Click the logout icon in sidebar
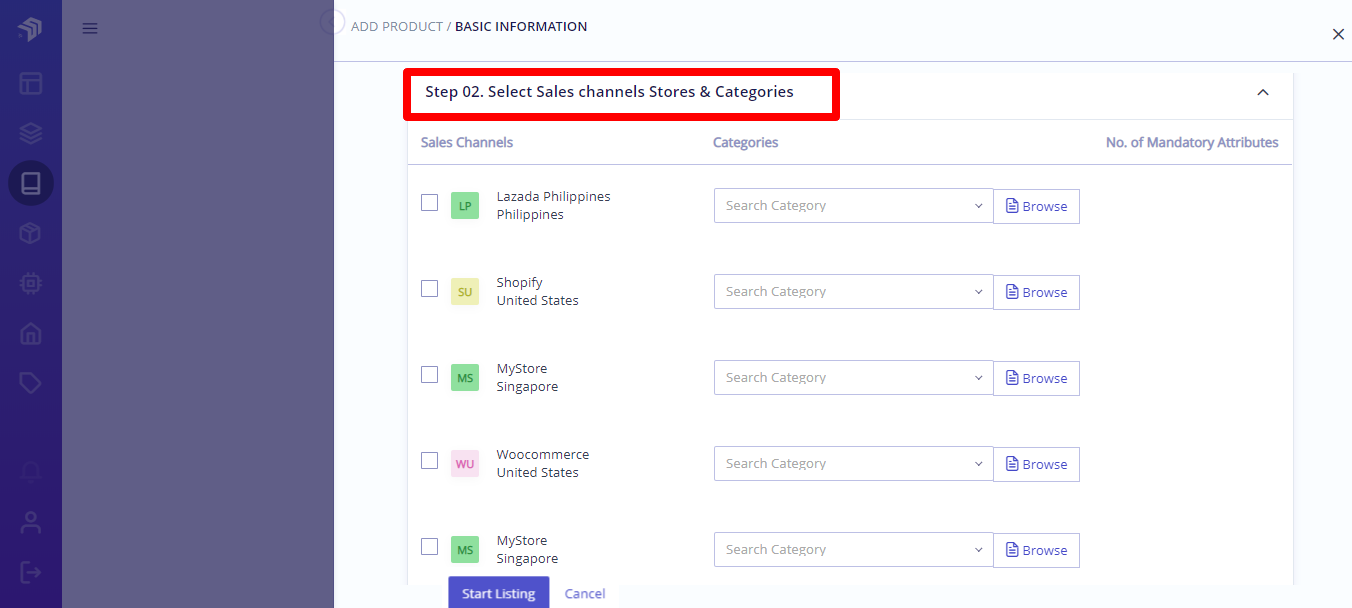 pyautogui.click(x=30, y=572)
